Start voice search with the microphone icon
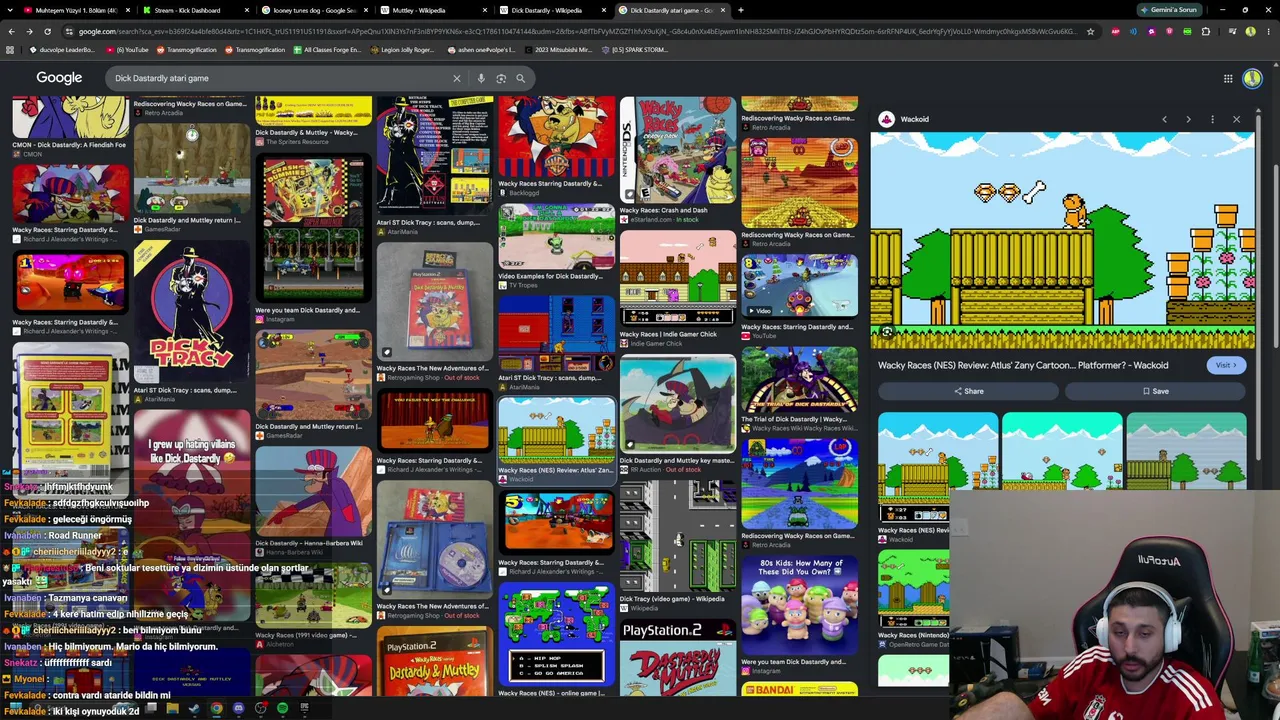 pyautogui.click(x=481, y=78)
